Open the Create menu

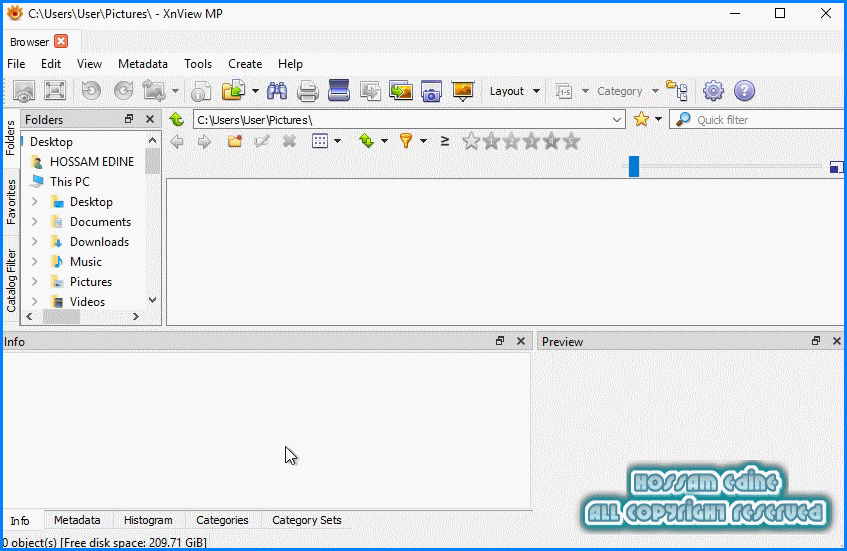click(245, 64)
